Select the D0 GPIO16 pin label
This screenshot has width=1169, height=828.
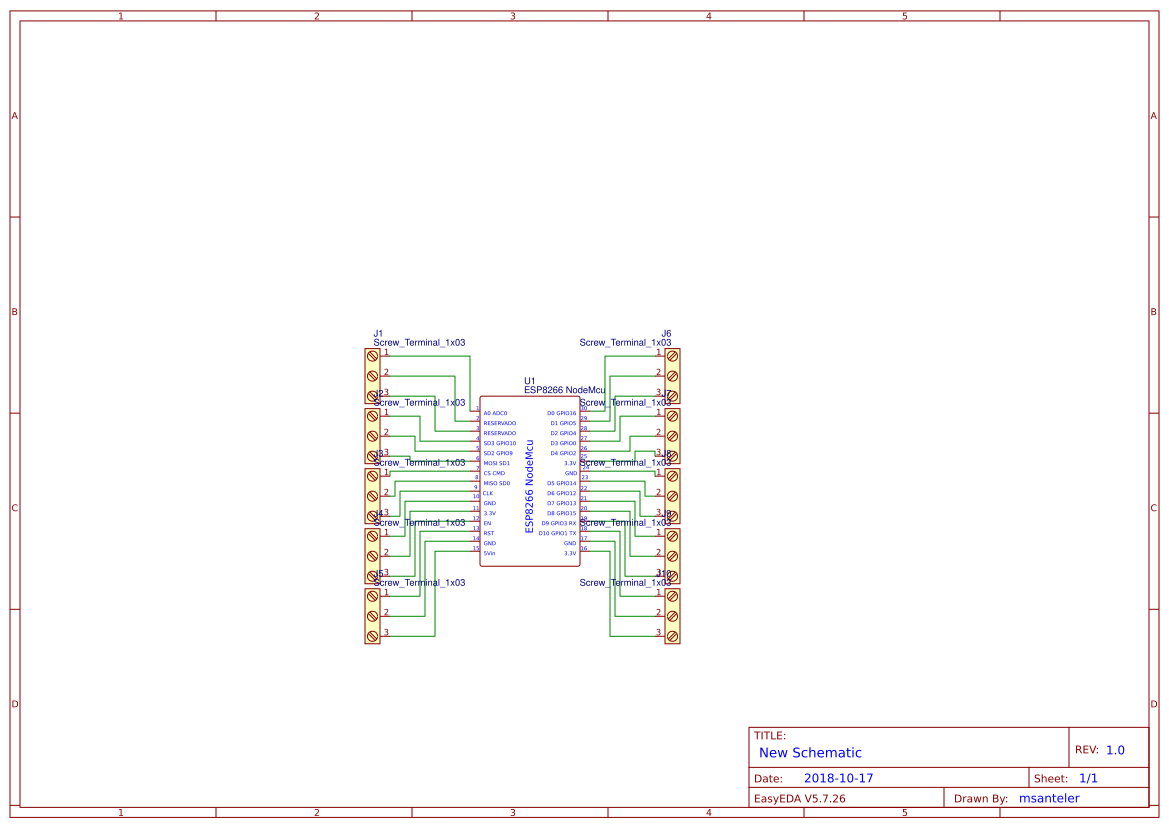(x=561, y=413)
